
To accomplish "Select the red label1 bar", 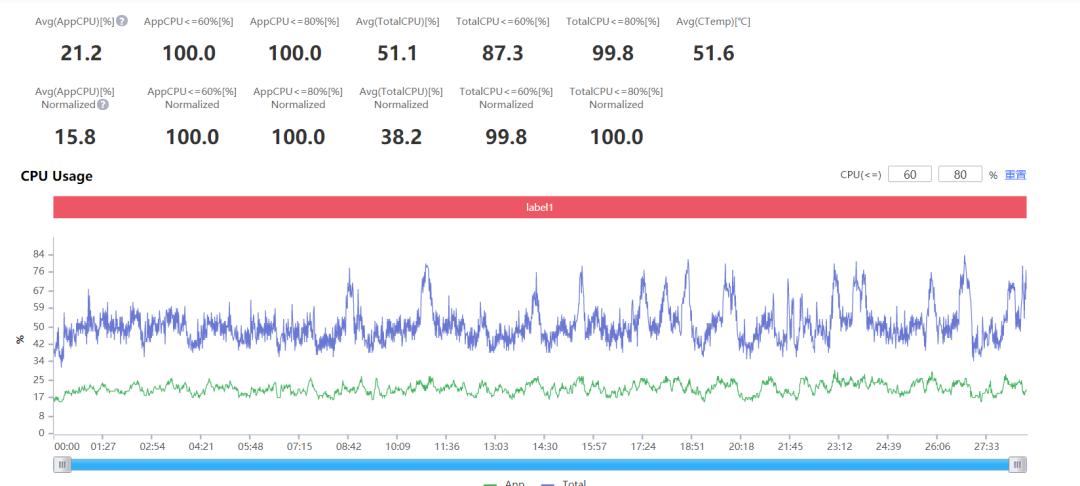I will (539, 207).
